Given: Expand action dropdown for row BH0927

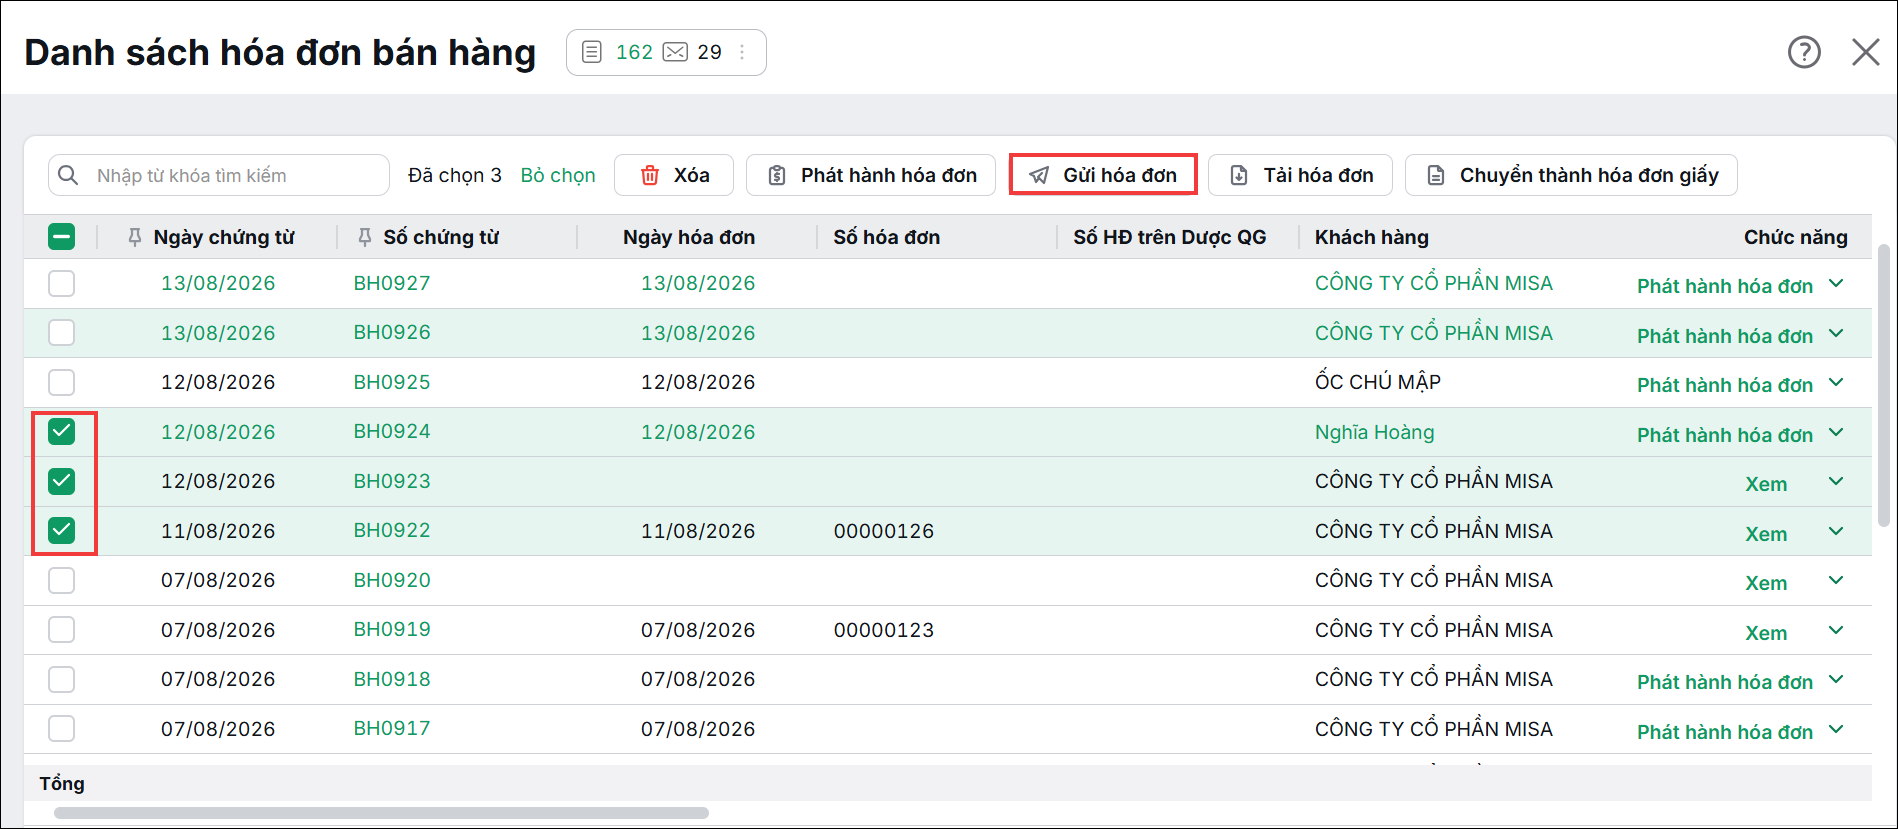Looking at the screenshot, I should click(x=1836, y=283).
